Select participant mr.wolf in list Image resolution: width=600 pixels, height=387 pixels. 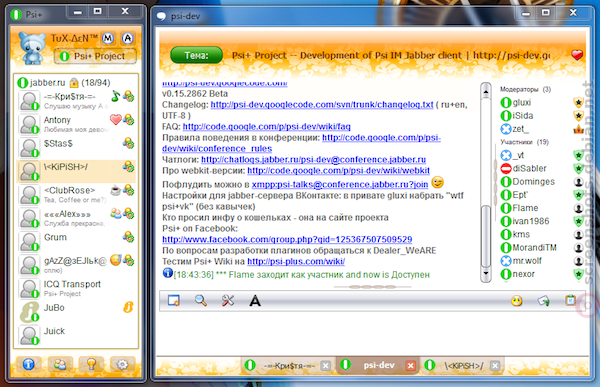click(541, 261)
